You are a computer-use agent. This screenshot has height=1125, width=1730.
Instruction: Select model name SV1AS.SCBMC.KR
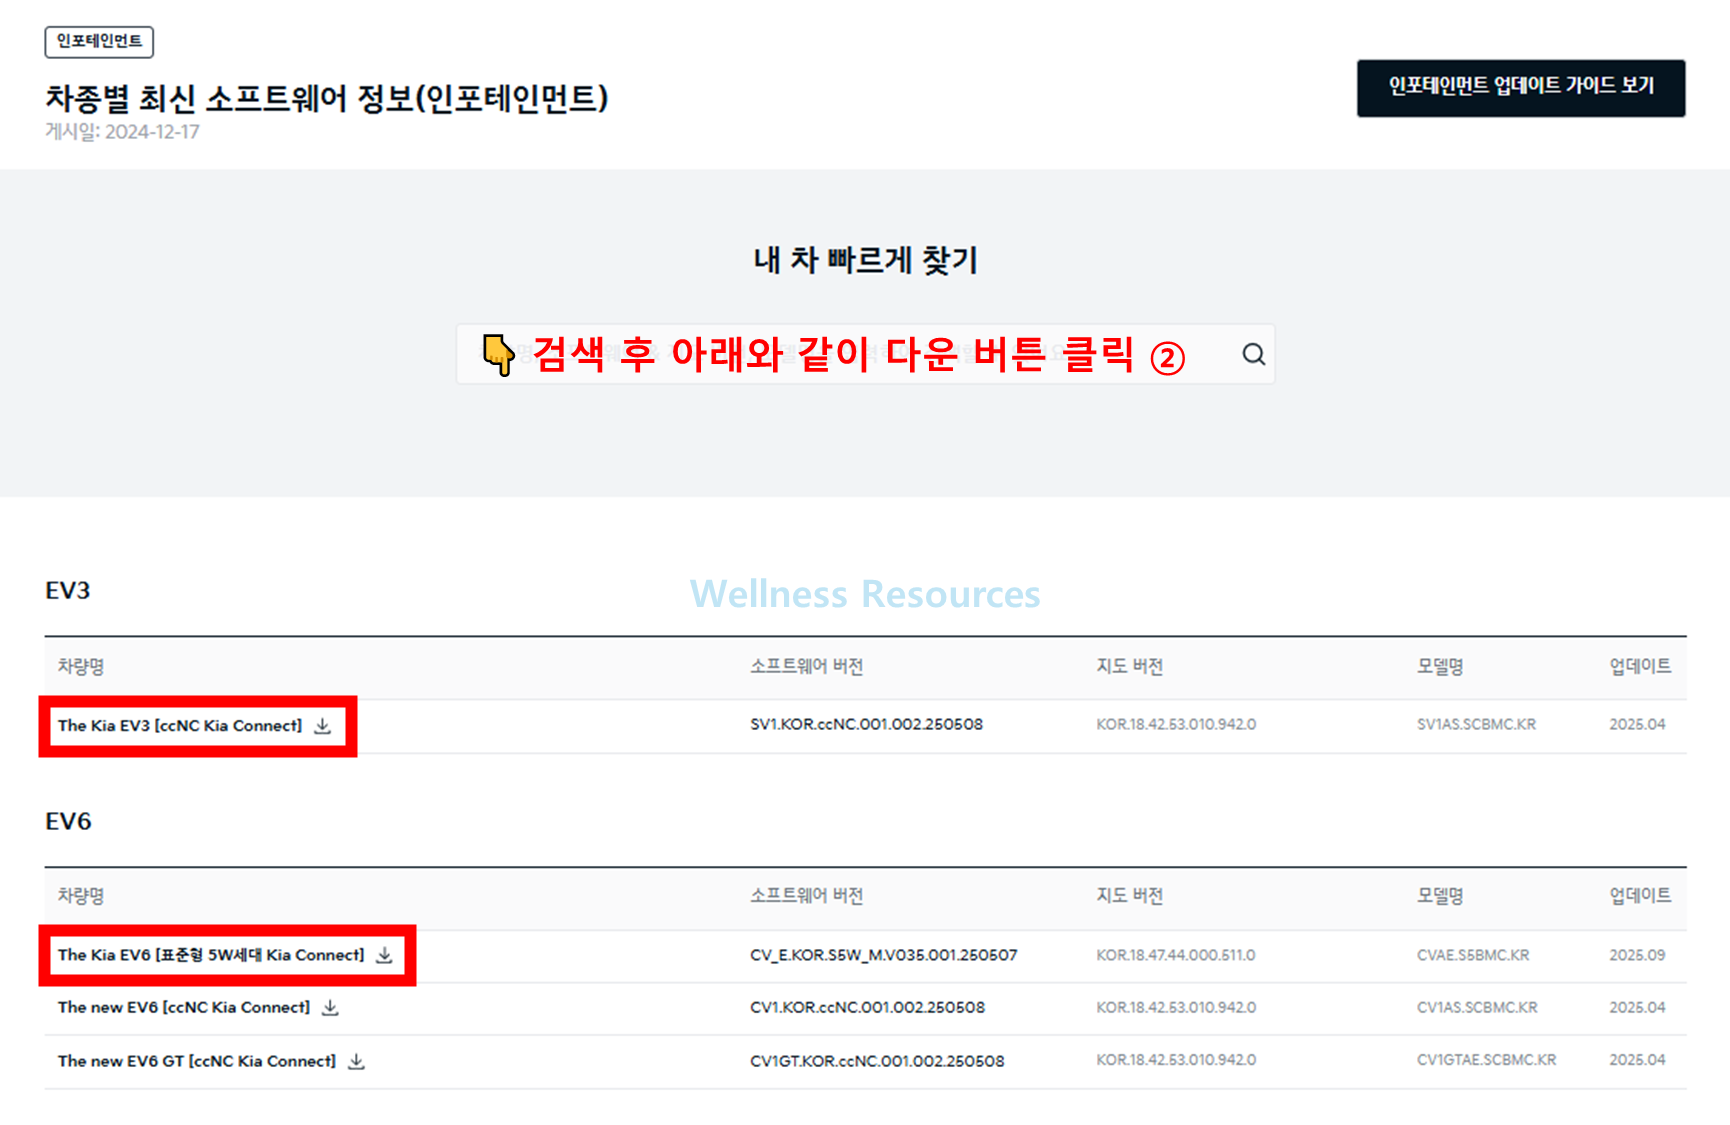(1476, 725)
